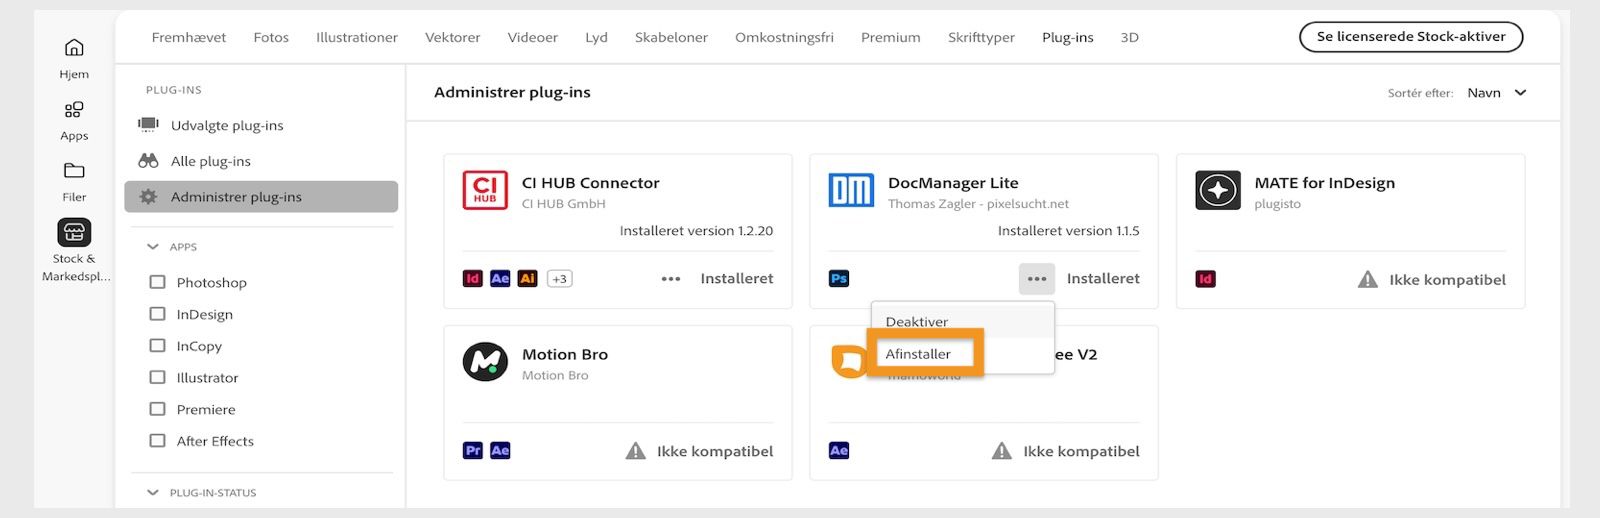Switch to the Fotos tab
Viewport: 1600px width, 518px height.
[271, 37]
